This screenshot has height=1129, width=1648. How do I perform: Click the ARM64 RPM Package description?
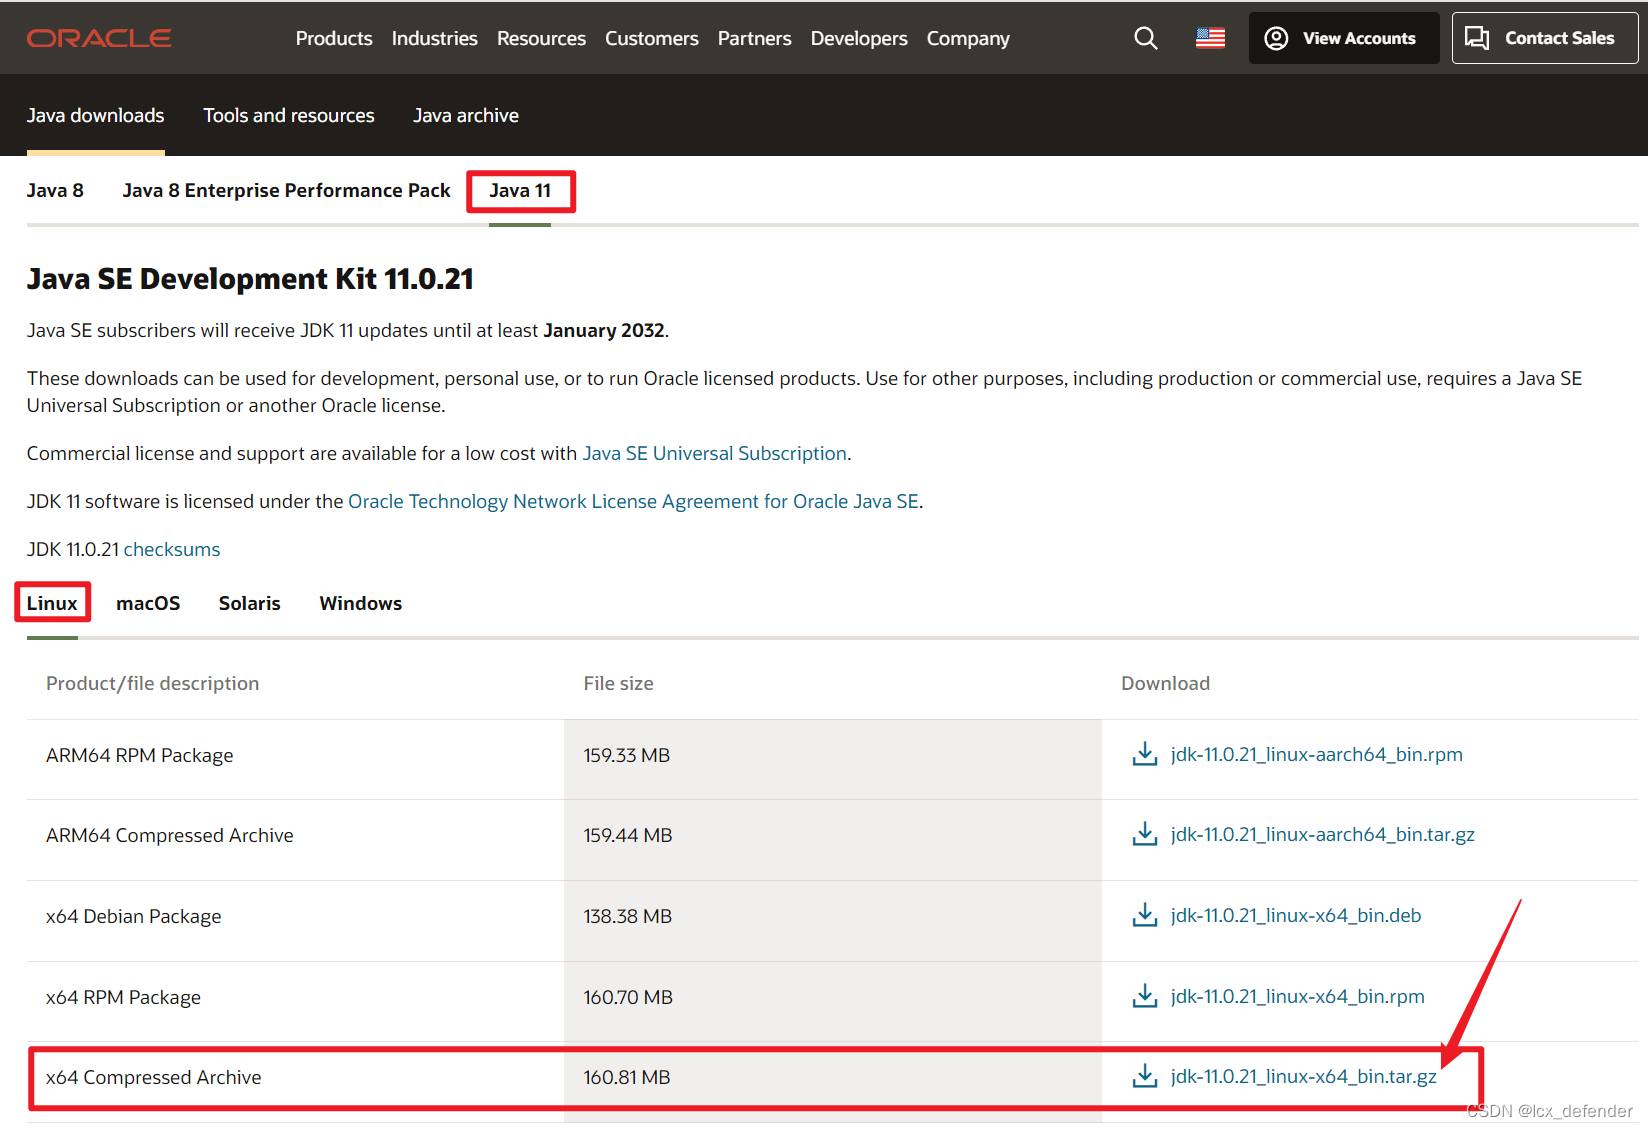pos(140,755)
